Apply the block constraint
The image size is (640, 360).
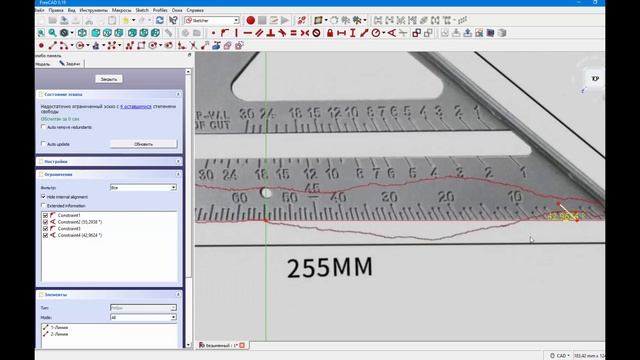tap(316, 33)
